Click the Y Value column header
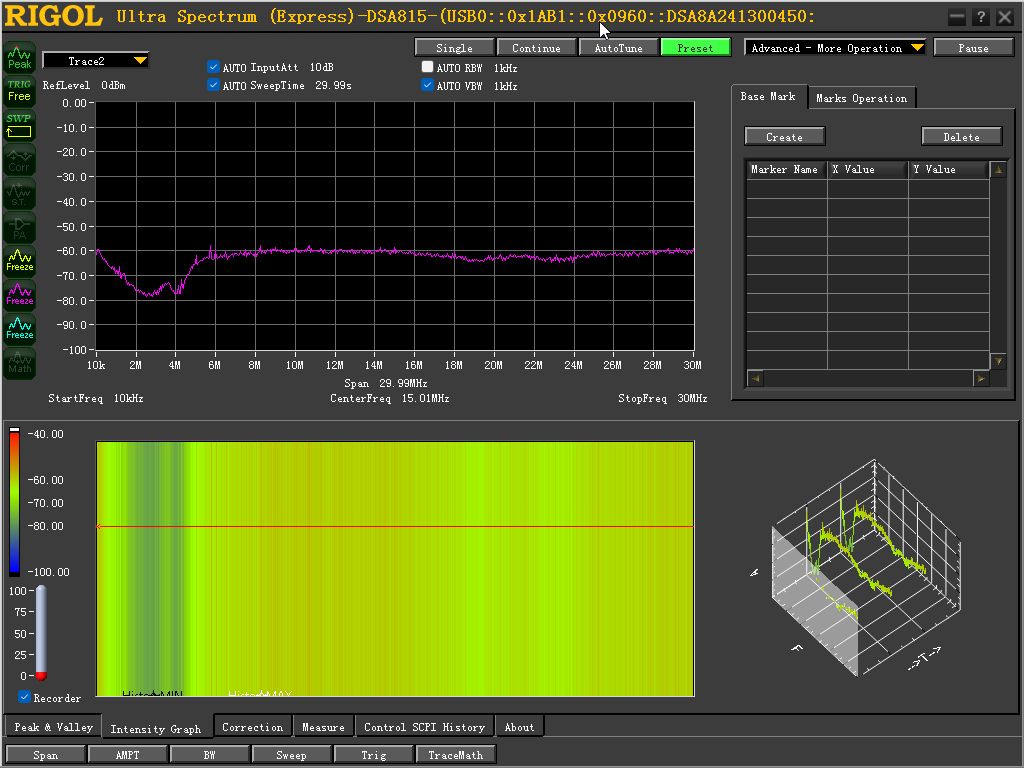The width and height of the screenshot is (1024, 768). (x=949, y=169)
